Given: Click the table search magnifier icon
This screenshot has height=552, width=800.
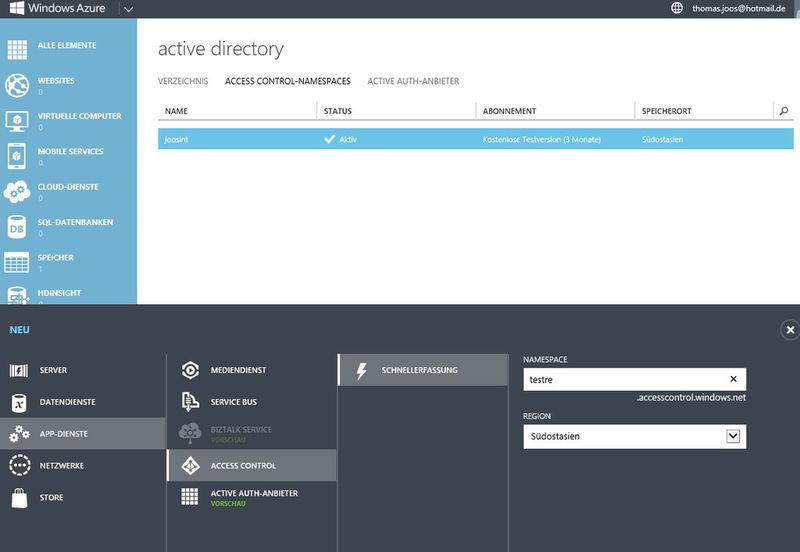Looking at the screenshot, I should pos(784,111).
